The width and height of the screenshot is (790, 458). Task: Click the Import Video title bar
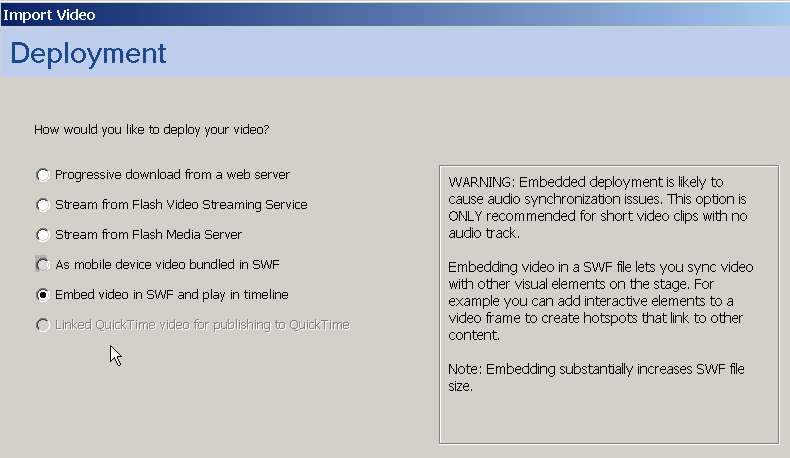pos(395,15)
